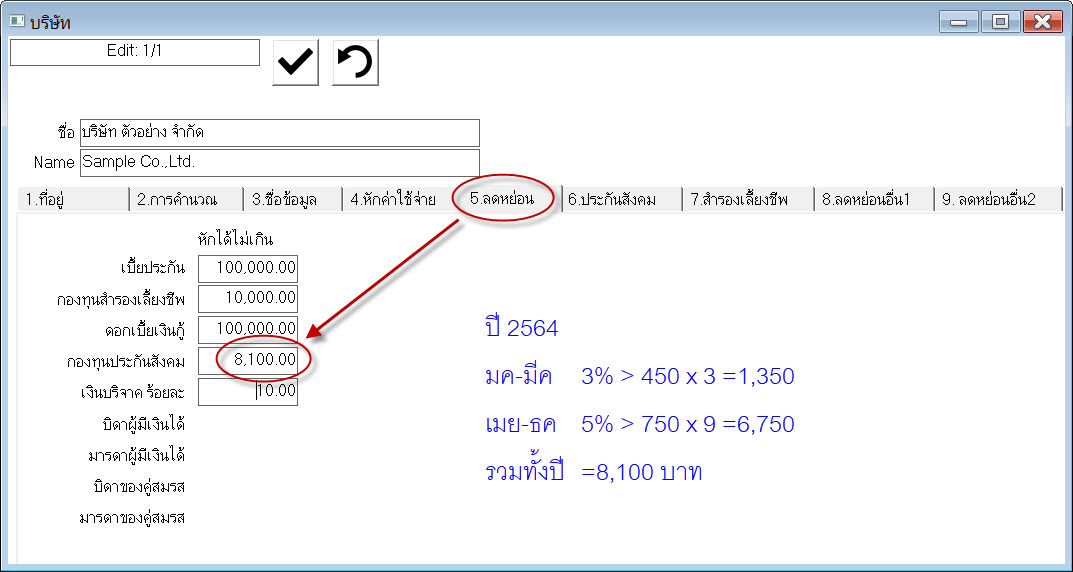Click the Edit: 1/1 record indicator
The height and width of the screenshot is (572, 1073).
point(135,52)
